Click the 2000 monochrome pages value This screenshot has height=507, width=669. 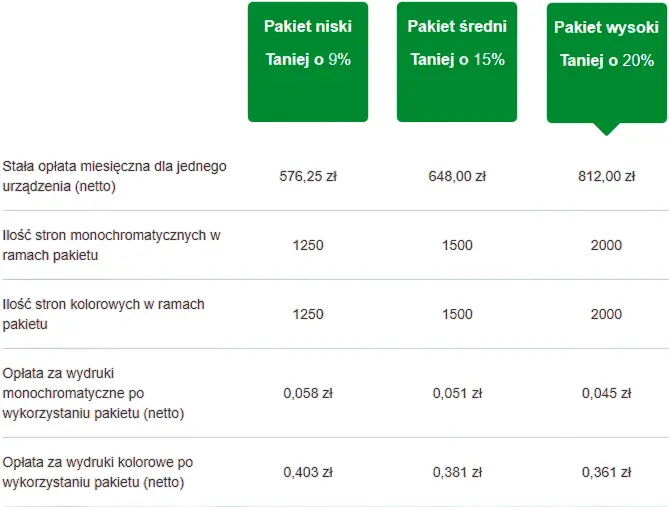[x=606, y=245]
